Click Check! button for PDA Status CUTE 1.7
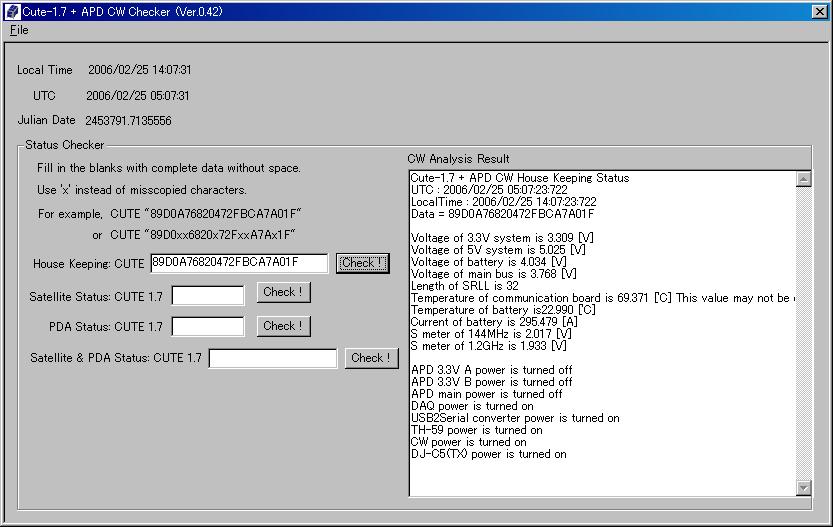 pyautogui.click(x=283, y=326)
